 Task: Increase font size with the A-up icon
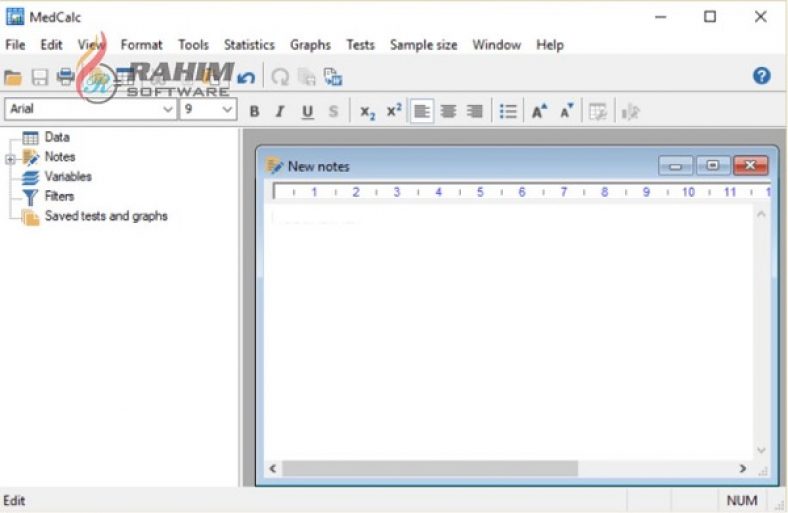[x=539, y=111]
